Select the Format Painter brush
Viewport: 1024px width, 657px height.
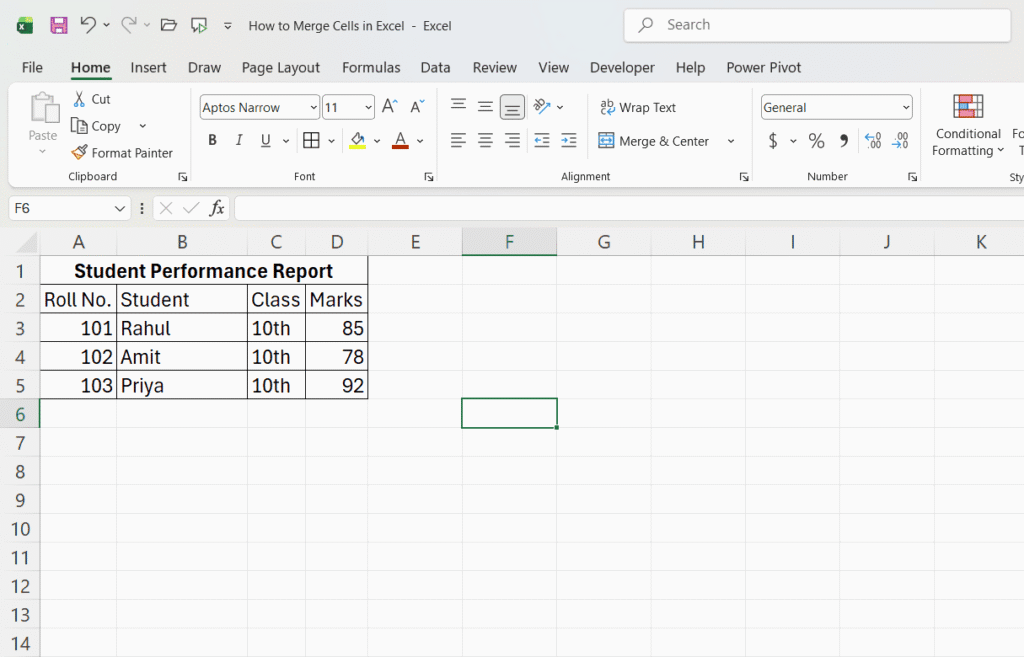point(79,152)
